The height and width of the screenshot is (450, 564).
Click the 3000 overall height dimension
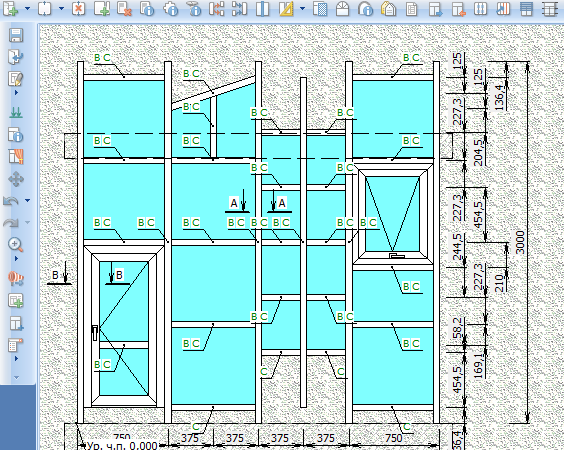pyautogui.click(x=520, y=242)
